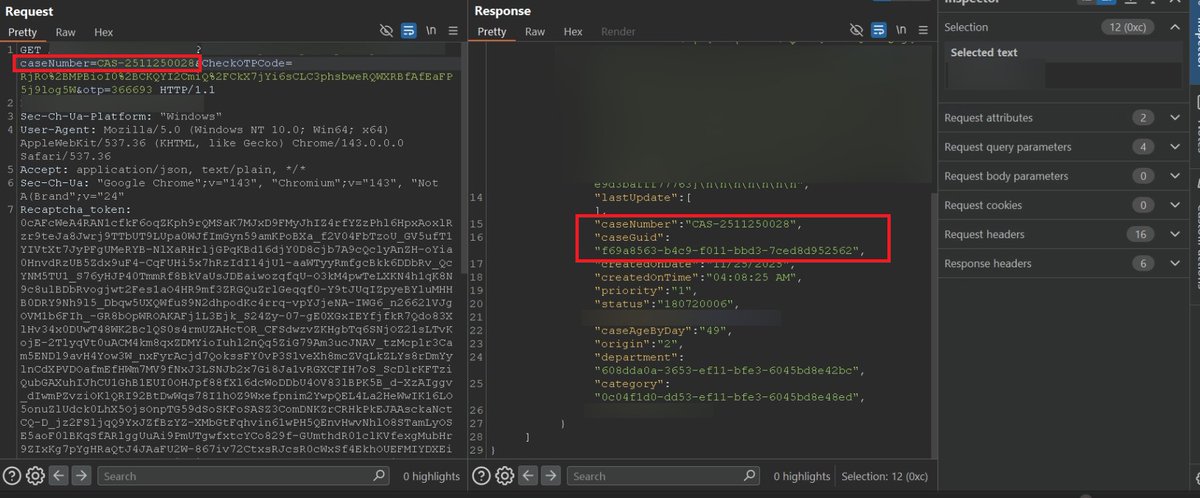Expand Request query parameters section
1200x498 pixels.
pyautogui.click(x=1174, y=147)
